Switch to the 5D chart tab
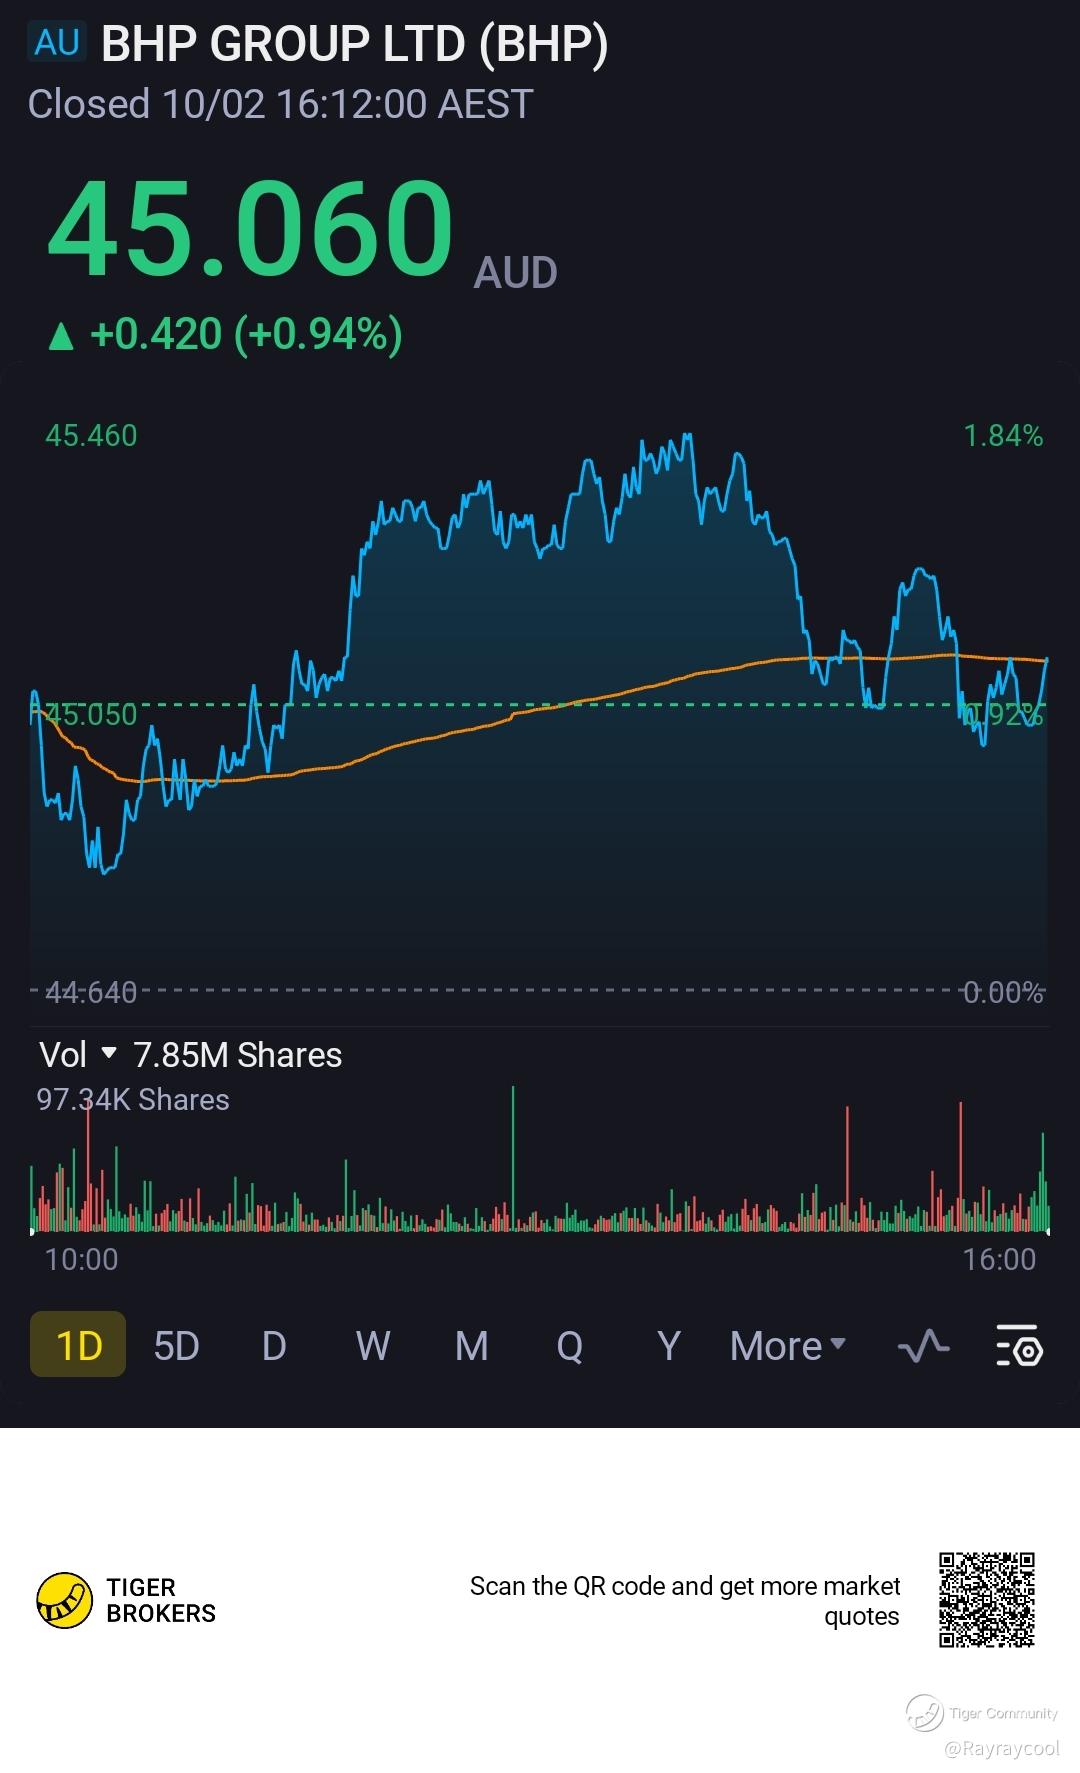The width and height of the screenshot is (1080, 1773). pos(176,1346)
